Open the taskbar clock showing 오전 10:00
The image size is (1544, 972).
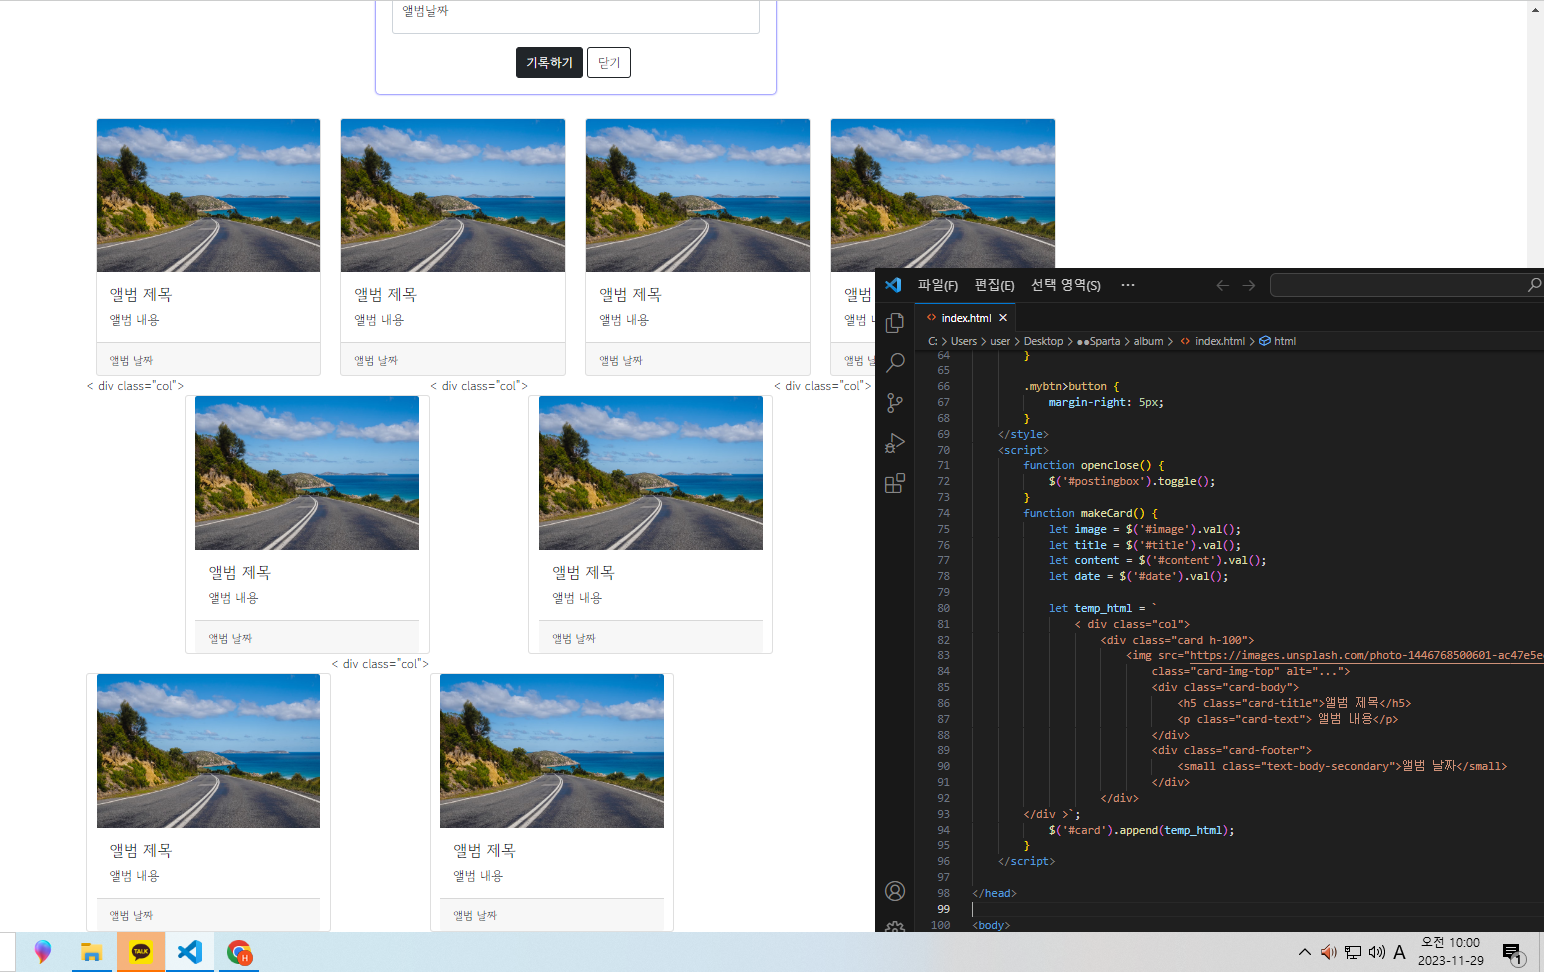(x=1450, y=952)
